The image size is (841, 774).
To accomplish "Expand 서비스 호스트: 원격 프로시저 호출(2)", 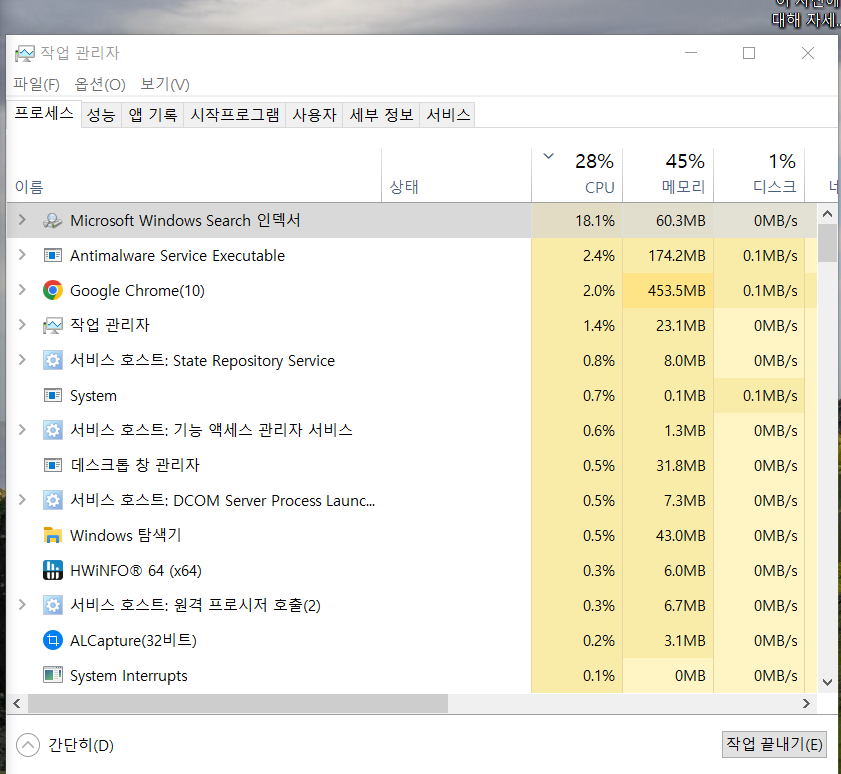I will (22, 605).
